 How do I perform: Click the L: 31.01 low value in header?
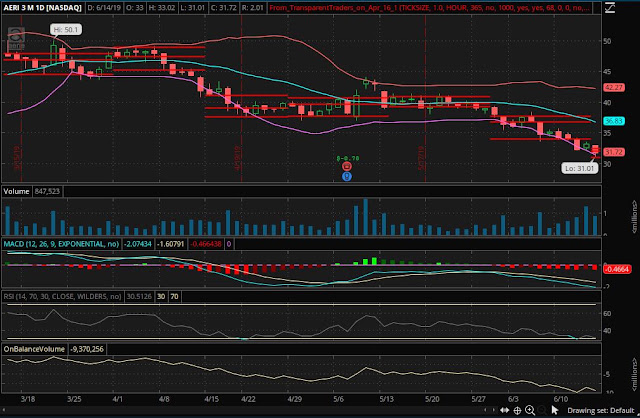193,7
